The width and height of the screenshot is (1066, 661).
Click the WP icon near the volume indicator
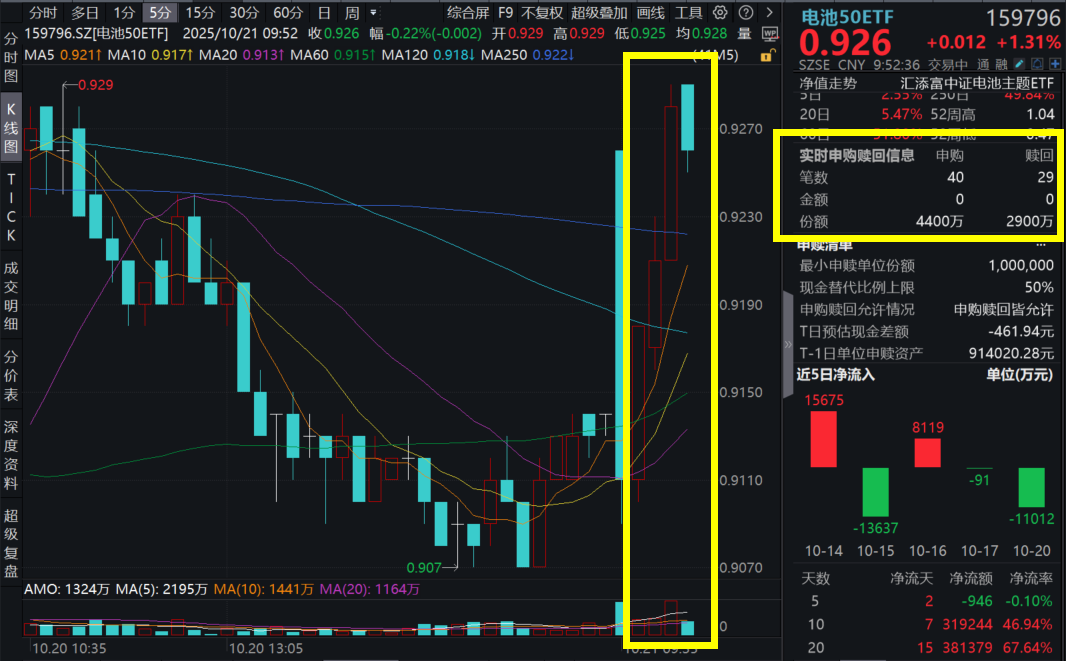click(x=771, y=34)
